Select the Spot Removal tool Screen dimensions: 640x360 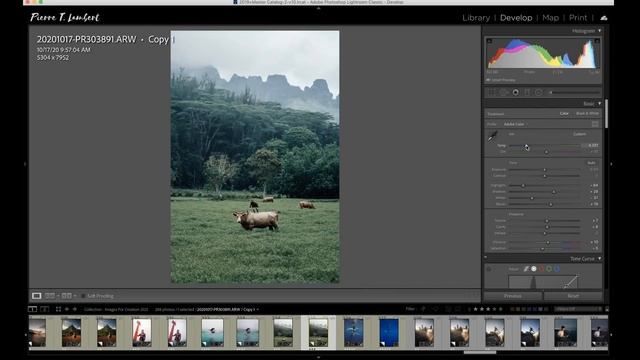(x=504, y=93)
